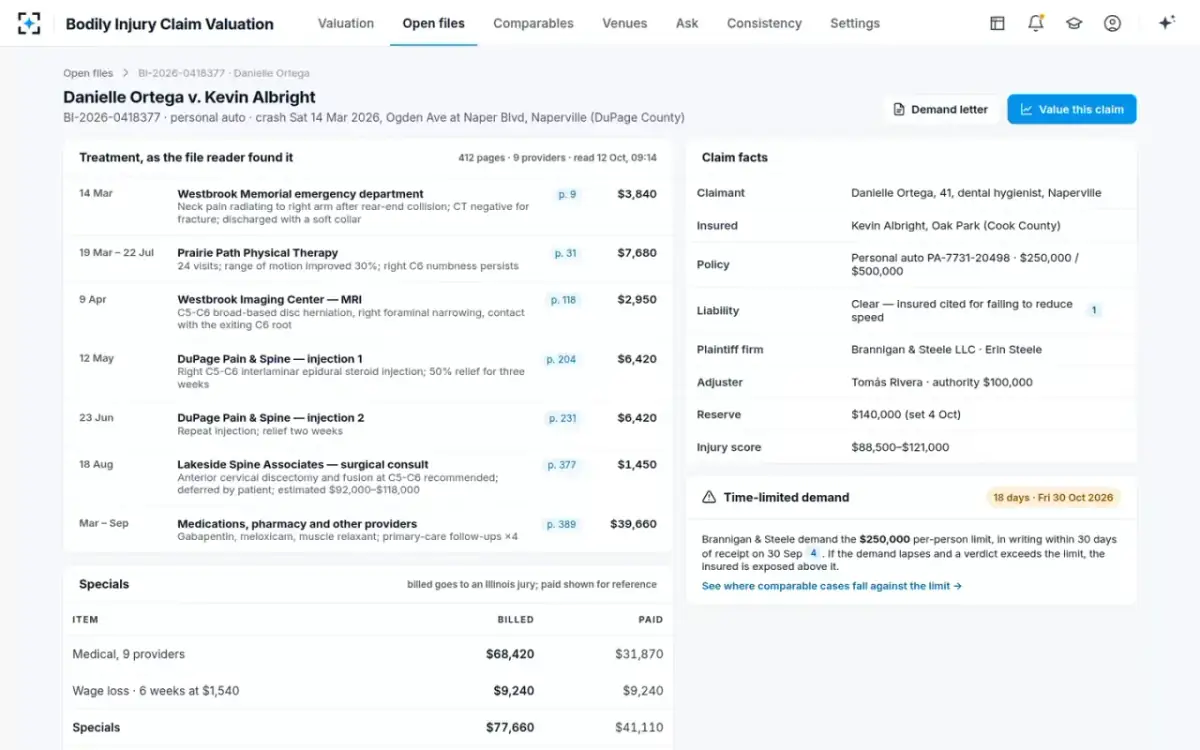Click the 18 days · Fri 30 Oct 2026 badge
This screenshot has width=1200, height=750.
coord(1054,497)
